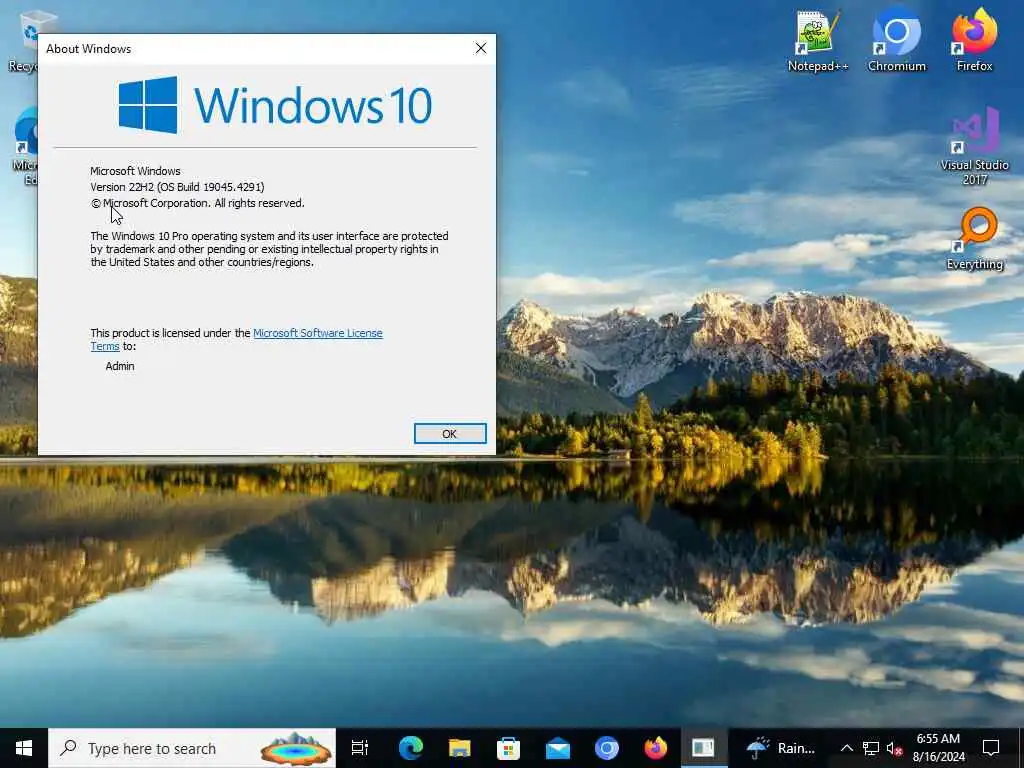The width and height of the screenshot is (1024, 768).
Task: Open network status tray icon
Action: pos(871,748)
